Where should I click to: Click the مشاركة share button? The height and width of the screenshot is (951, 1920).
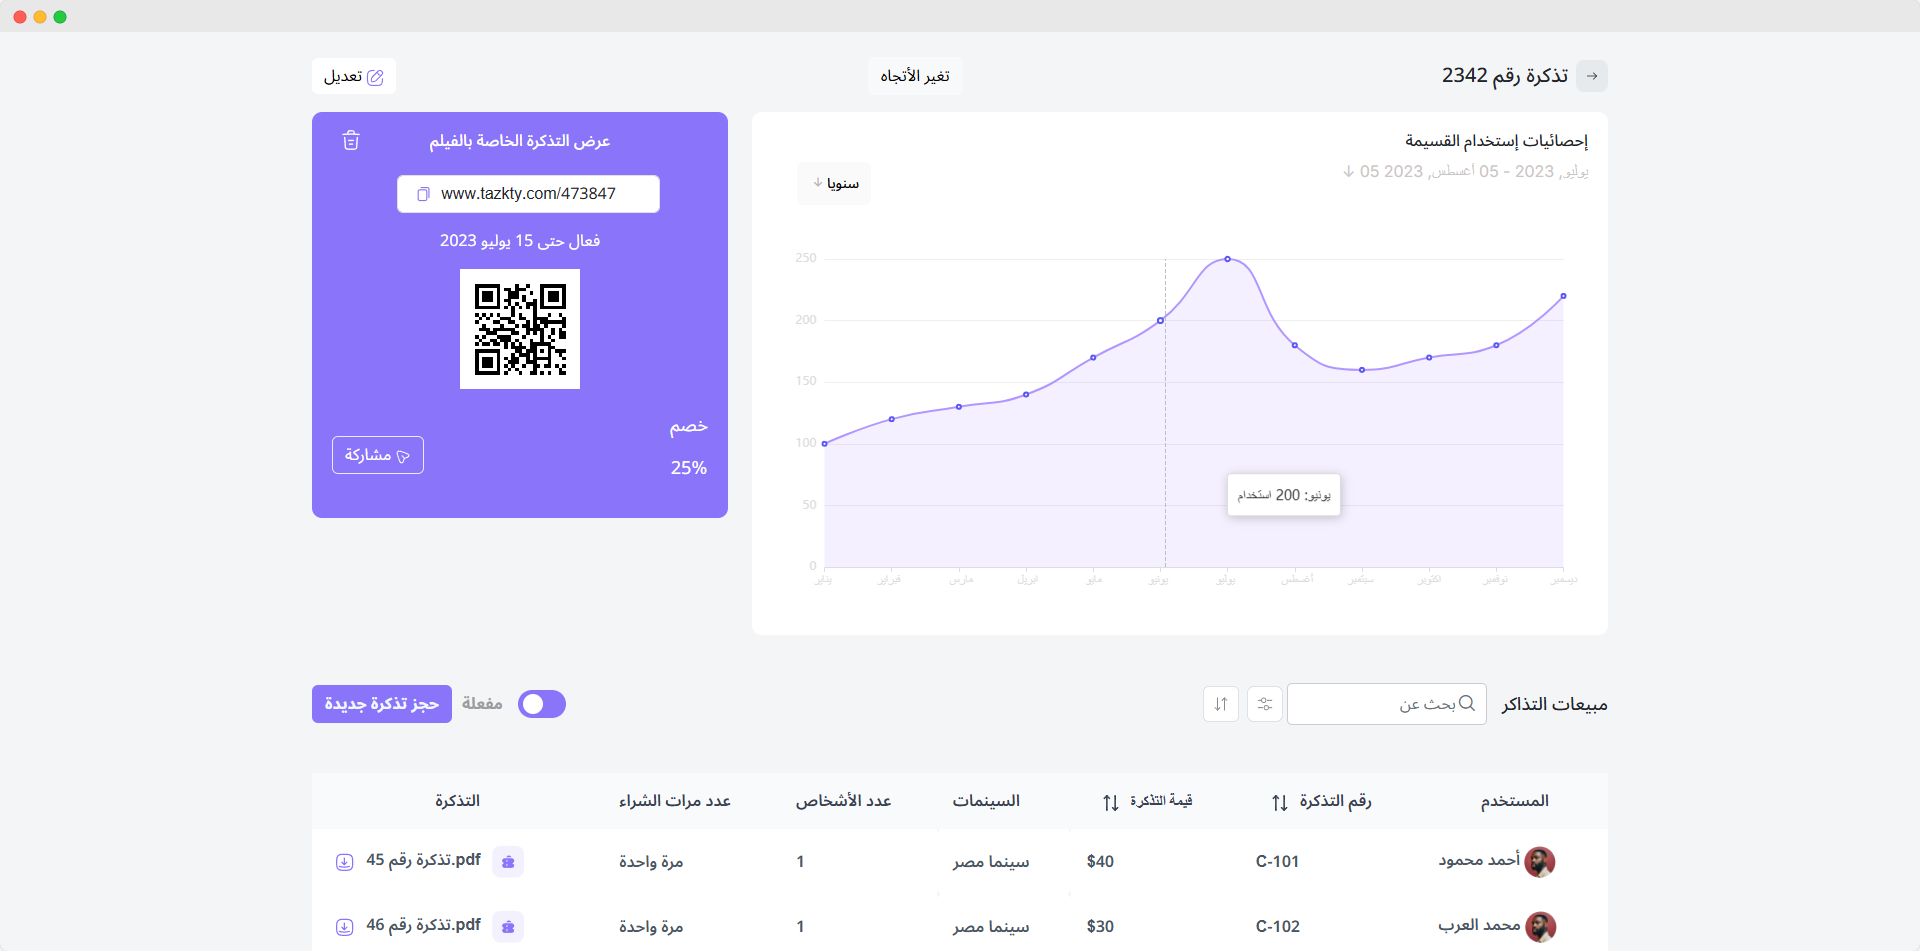(x=378, y=455)
